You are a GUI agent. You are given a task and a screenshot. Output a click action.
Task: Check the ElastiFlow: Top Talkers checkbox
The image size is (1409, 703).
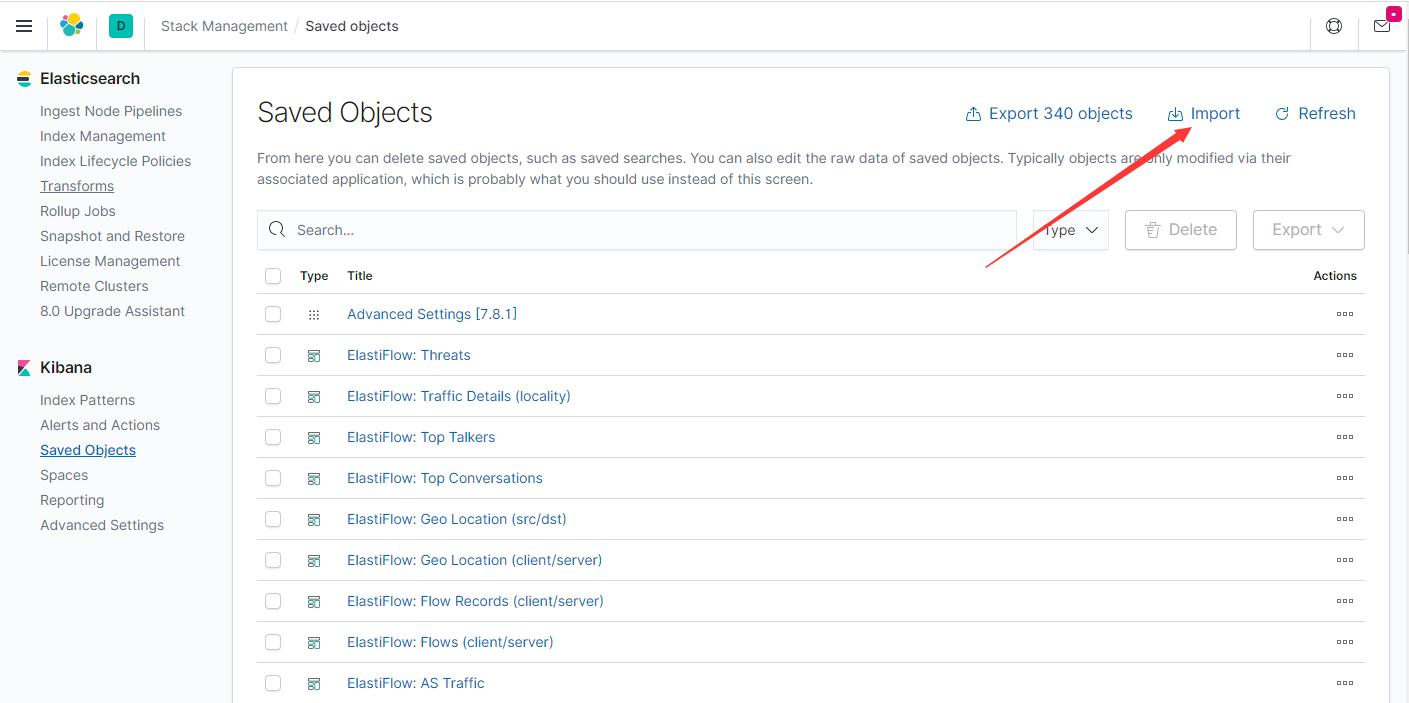pos(273,437)
